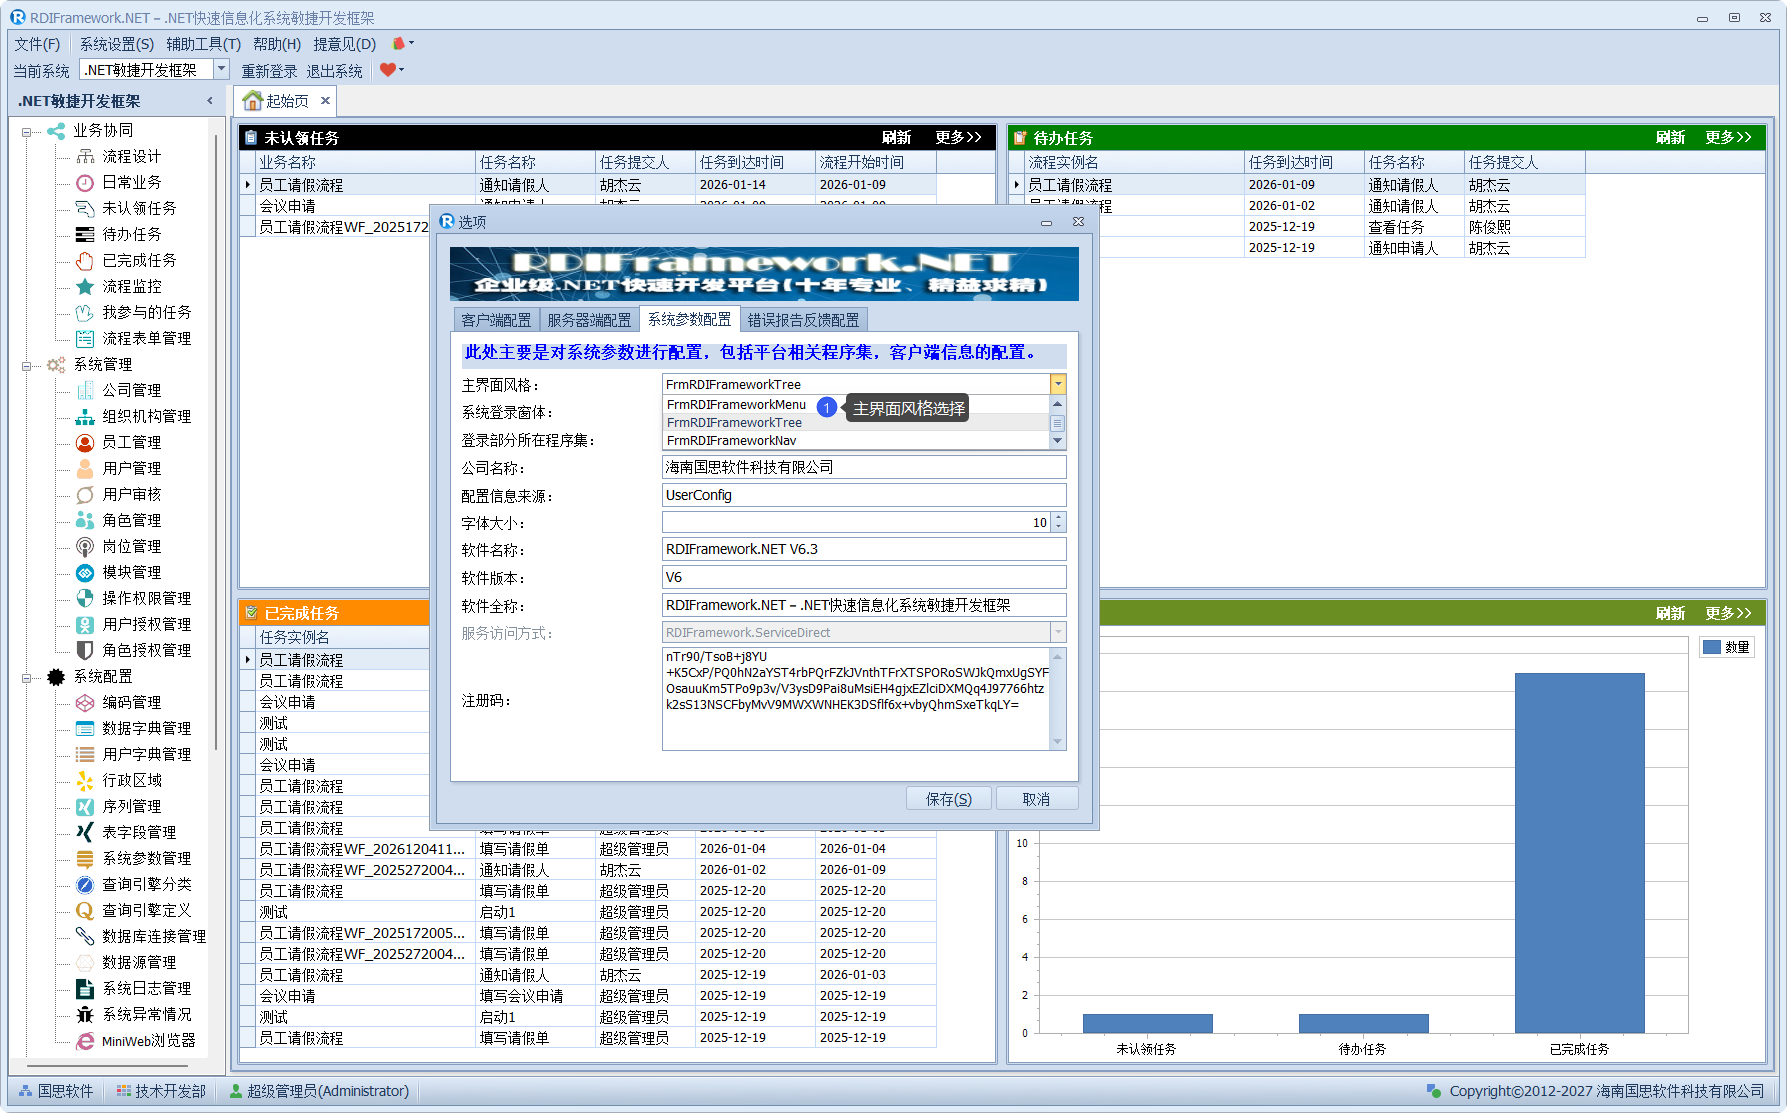Open the 辅助工具(T) menu
Image resolution: width=1787 pixels, height=1113 pixels.
coord(203,44)
